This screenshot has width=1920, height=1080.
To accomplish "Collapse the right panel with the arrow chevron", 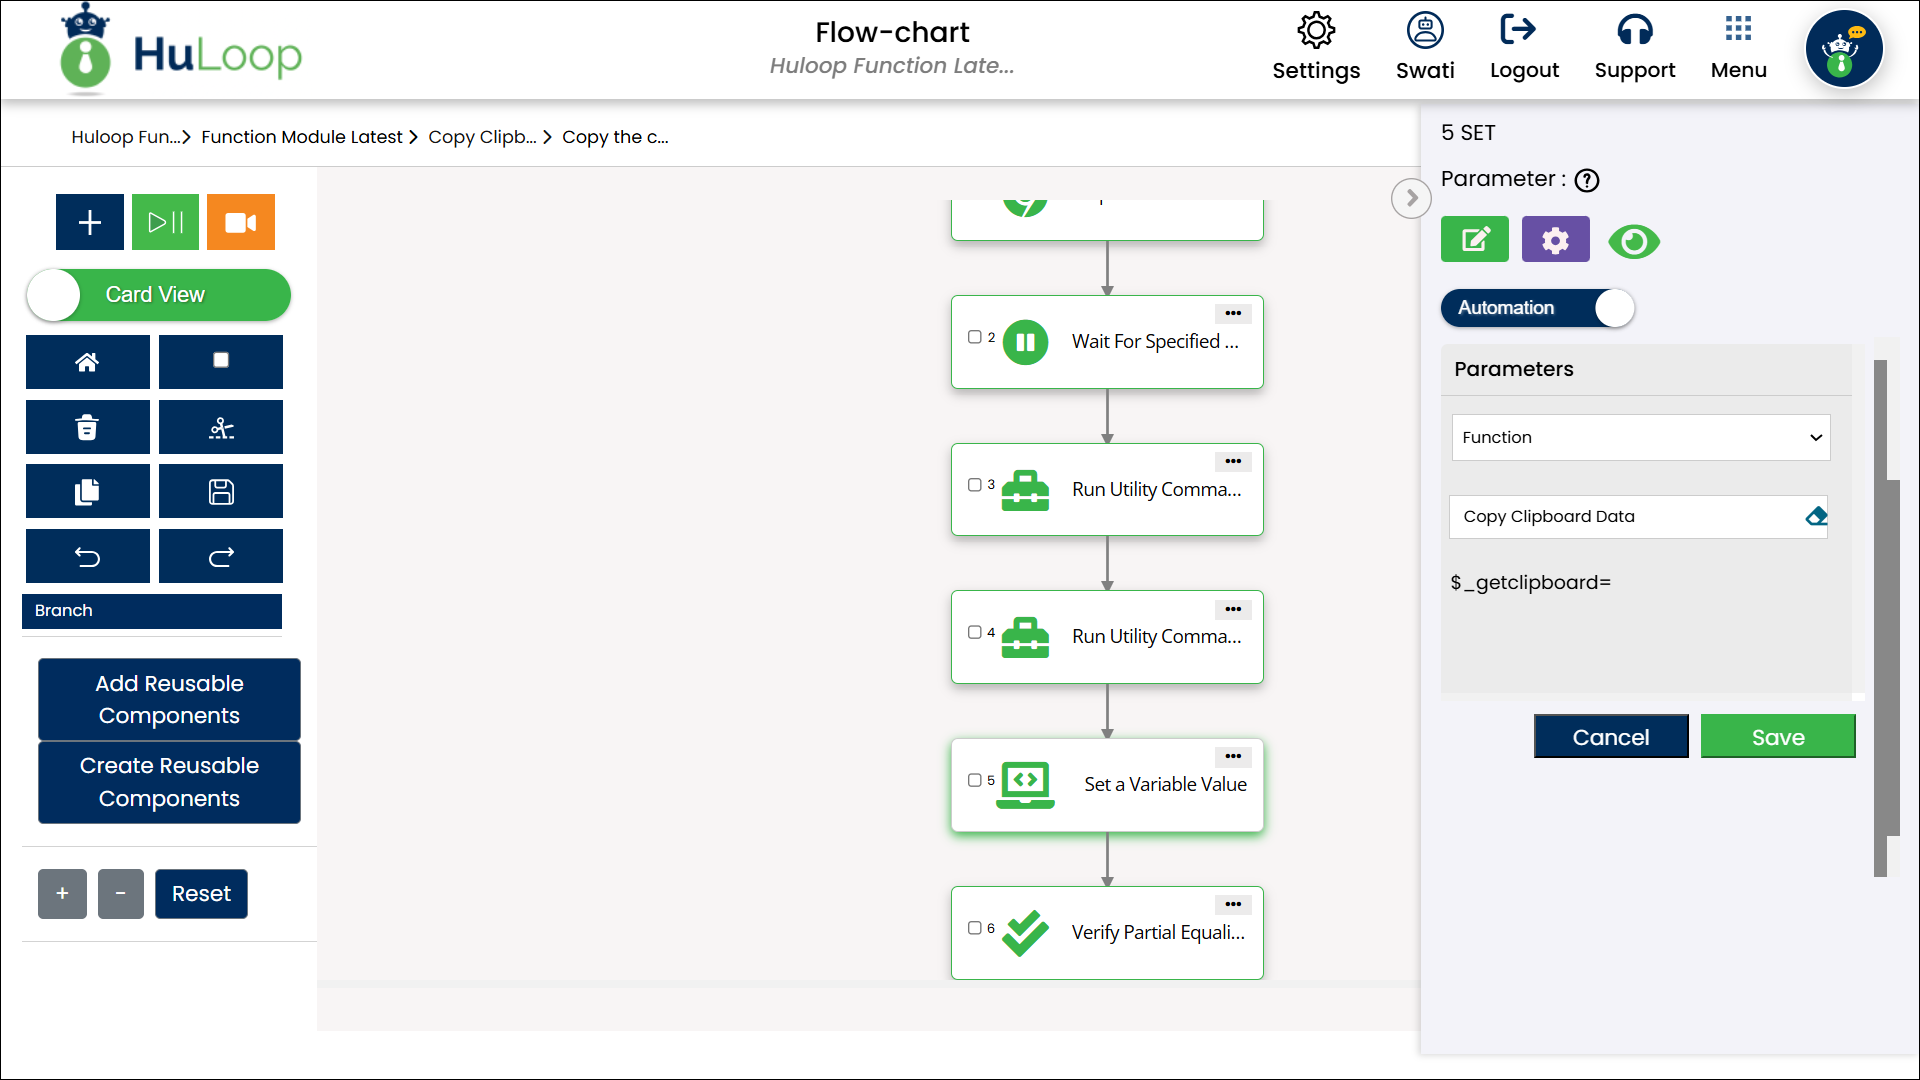I will click(1411, 198).
